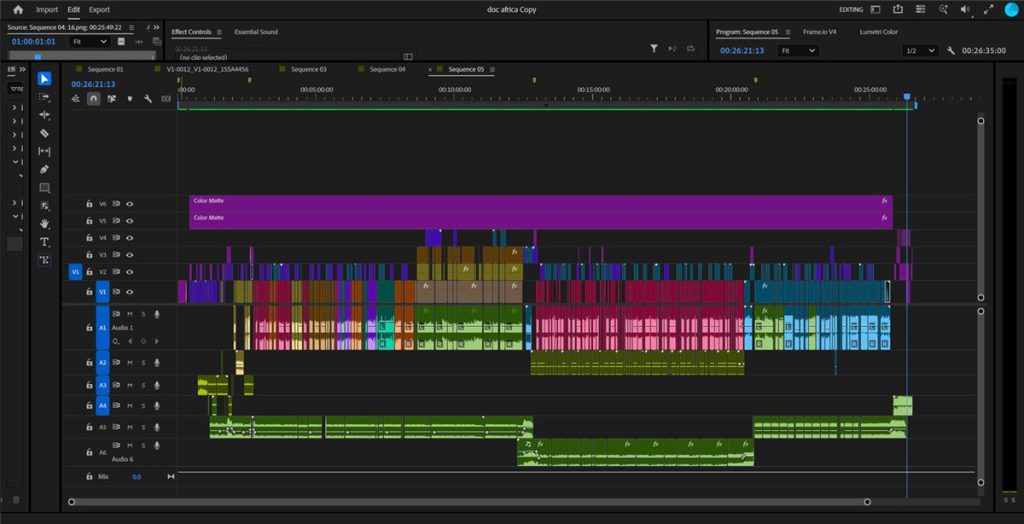
Task: Solo track A2 with S button
Action: click(144, 363)
